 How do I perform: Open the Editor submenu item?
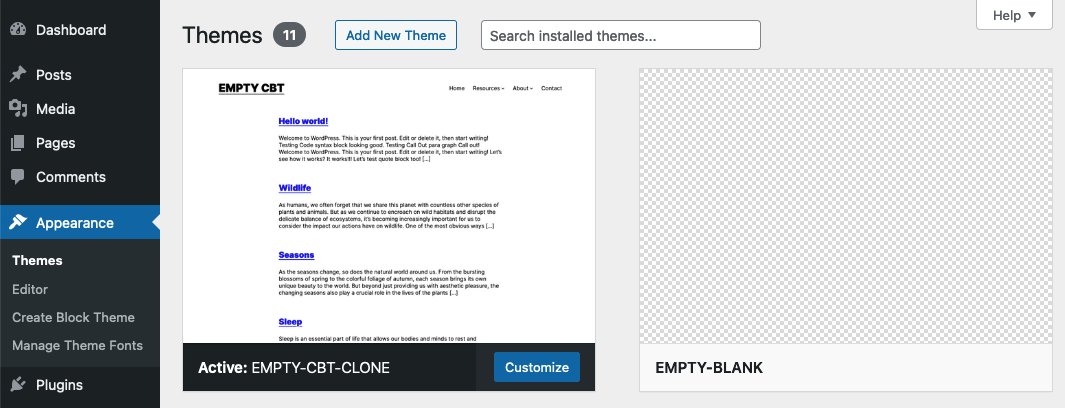(30, 289)
